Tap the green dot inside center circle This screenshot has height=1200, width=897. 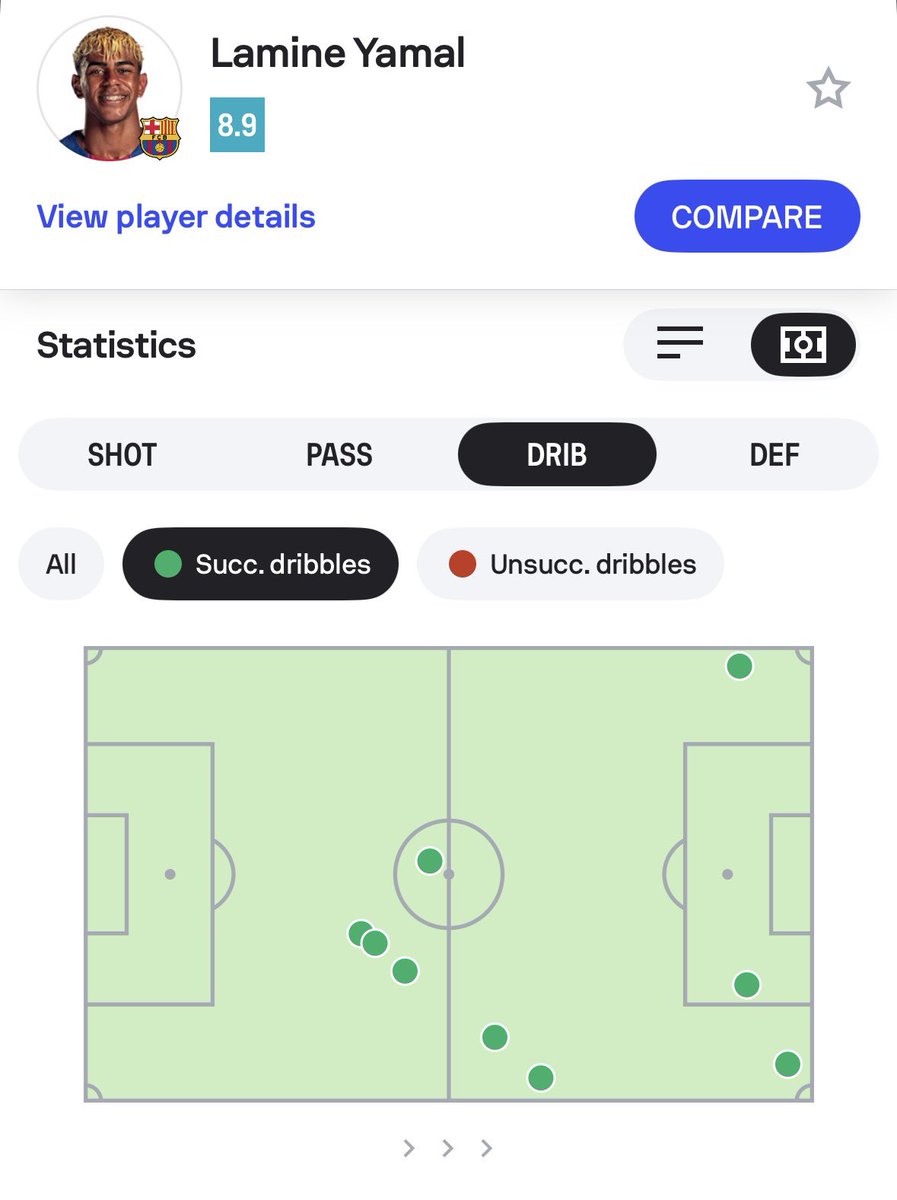(430, 860)
